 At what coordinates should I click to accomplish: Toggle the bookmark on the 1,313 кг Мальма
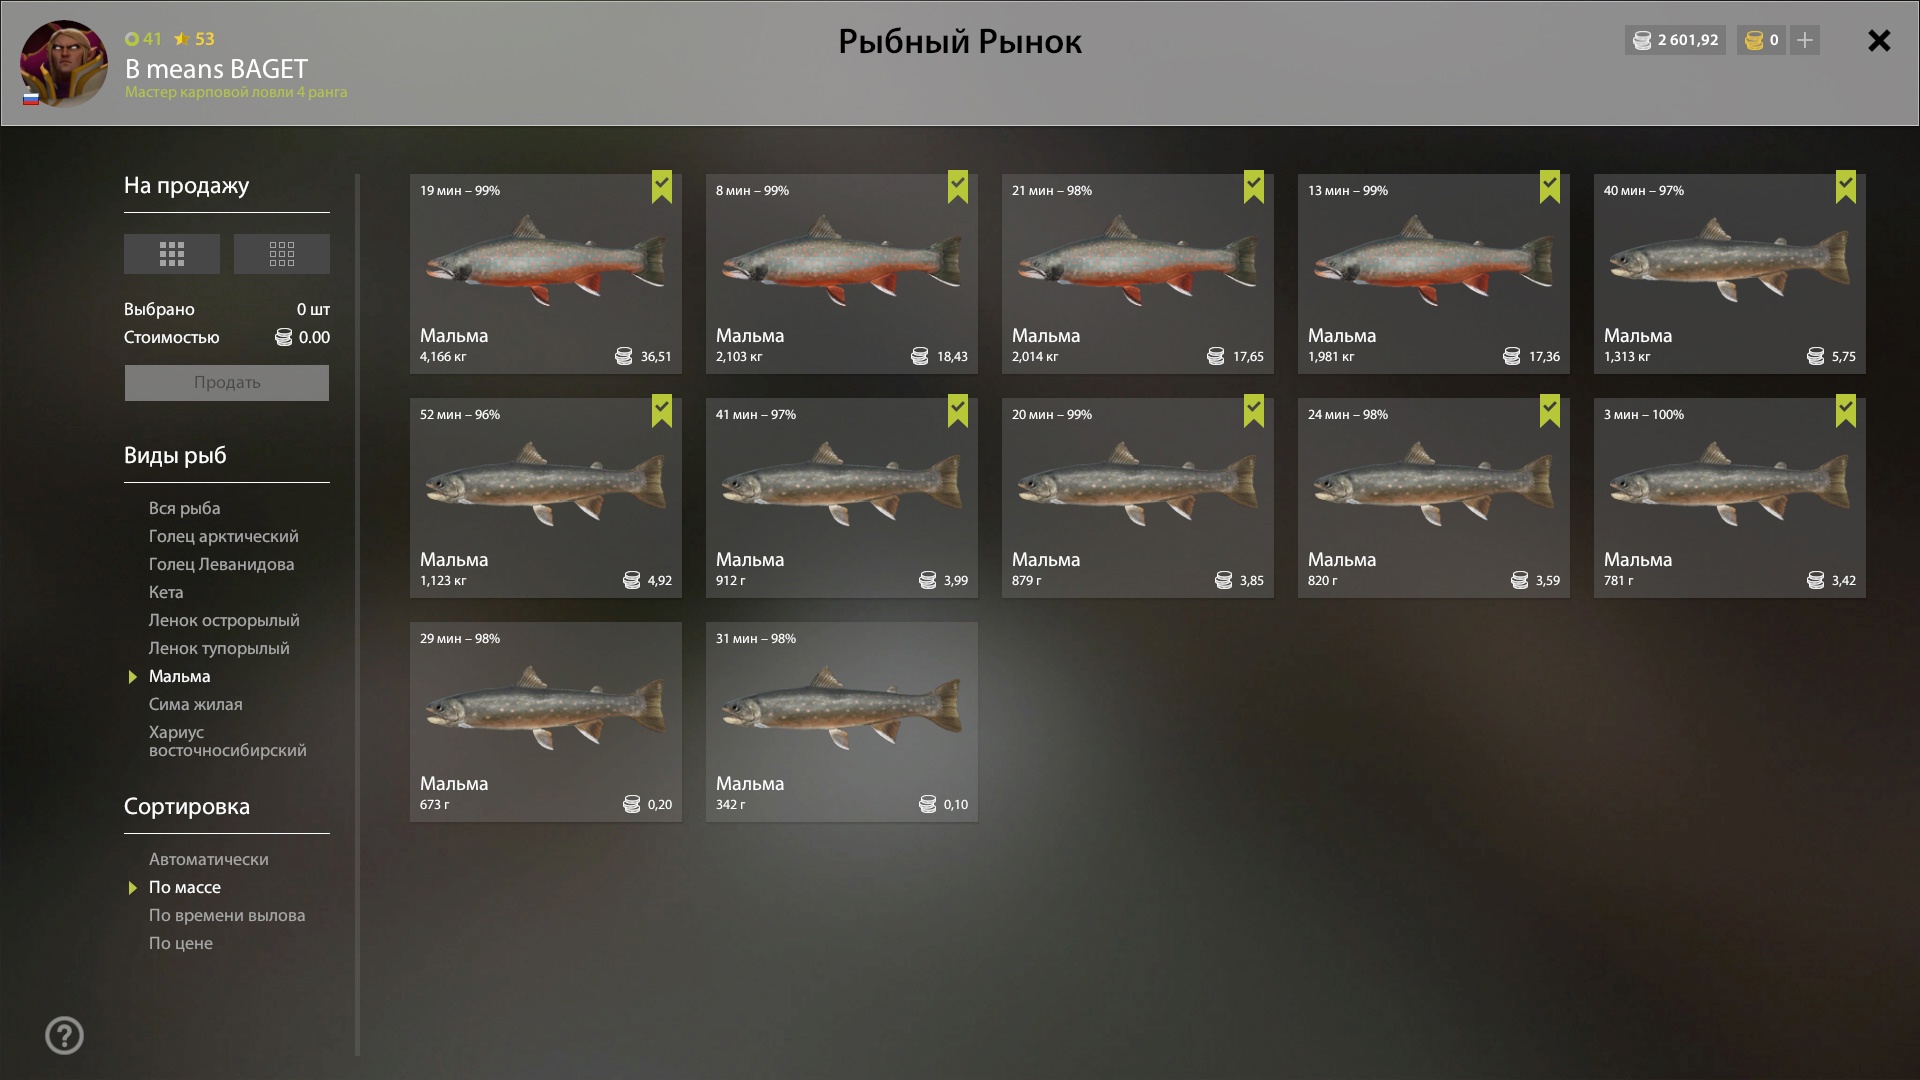click(x=1846, y=187)
